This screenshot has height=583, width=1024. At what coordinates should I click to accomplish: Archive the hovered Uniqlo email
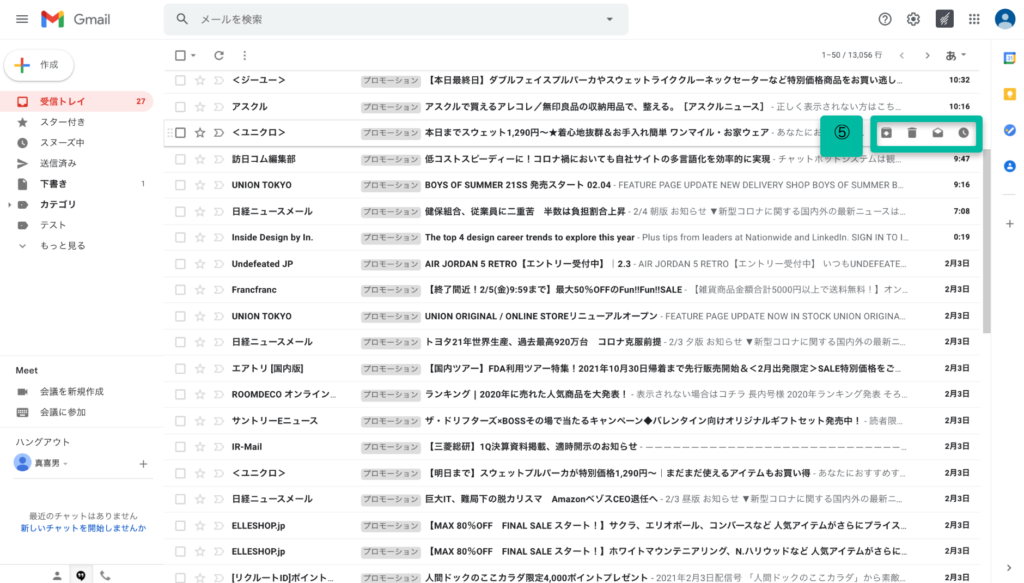pyautogui.click(x=886, y=132)
